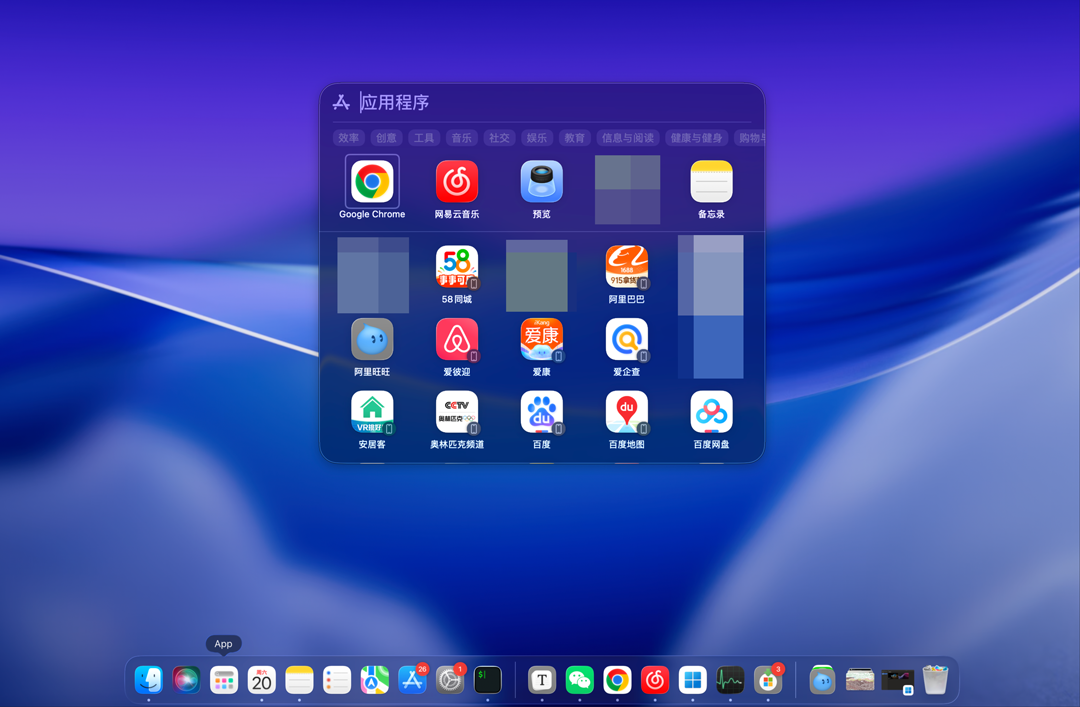
Task: Filter apps by 娱乐 category
Action: click(537, 138)
